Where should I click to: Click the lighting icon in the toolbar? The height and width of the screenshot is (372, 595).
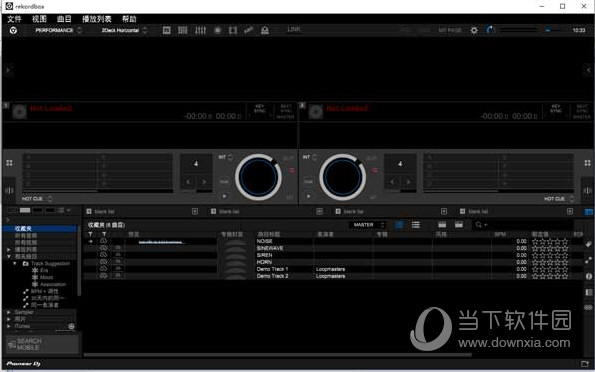[249, 30]
